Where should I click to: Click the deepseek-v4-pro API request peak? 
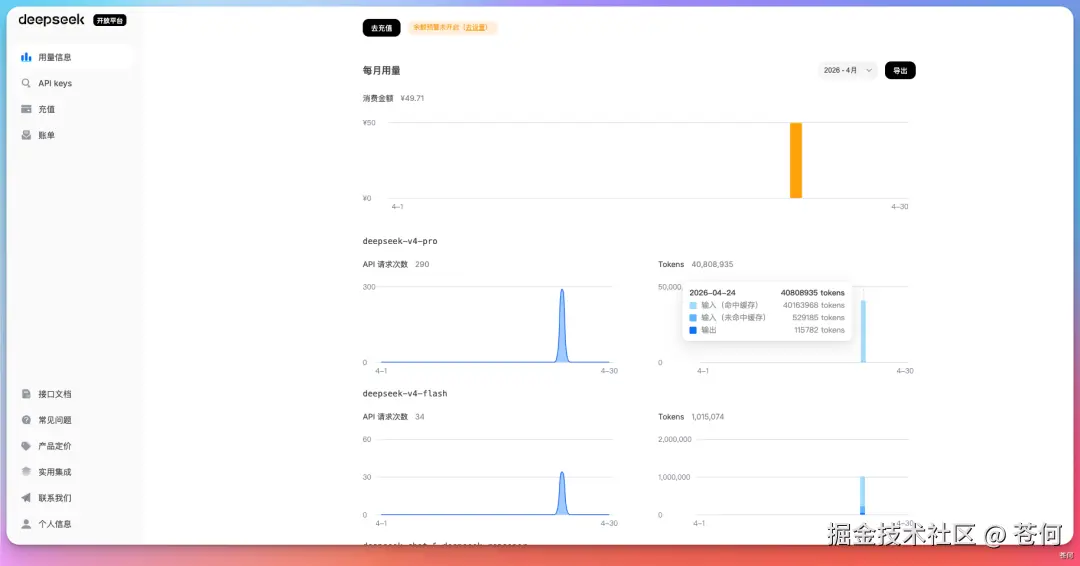pyautogui.click(x=562, y=325)
